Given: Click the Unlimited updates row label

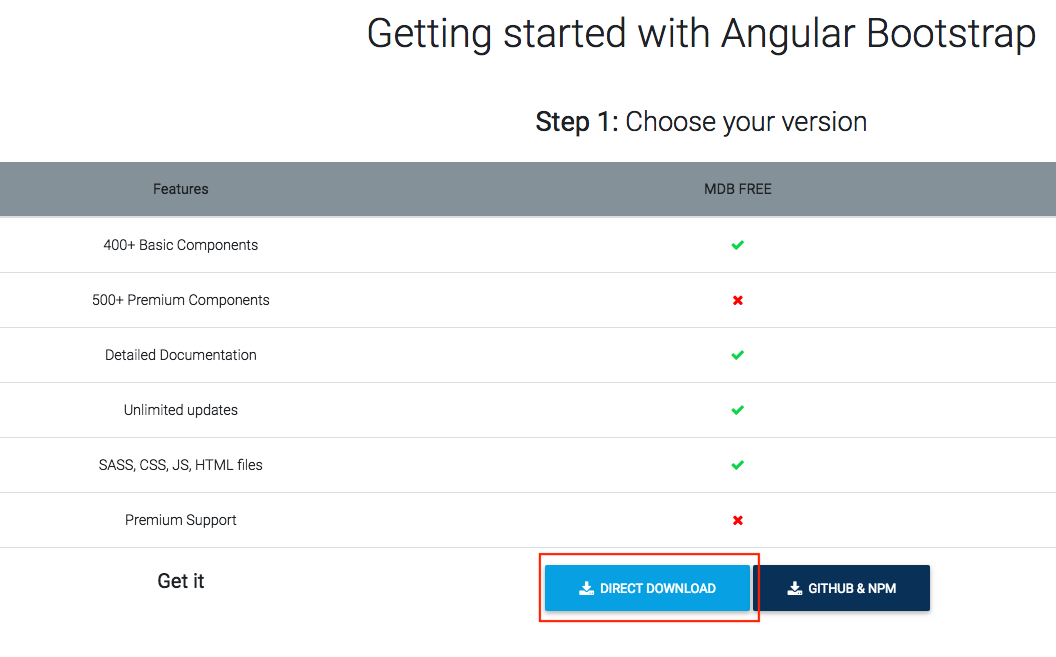Looking at the screenshot, I should coord(180,410).
